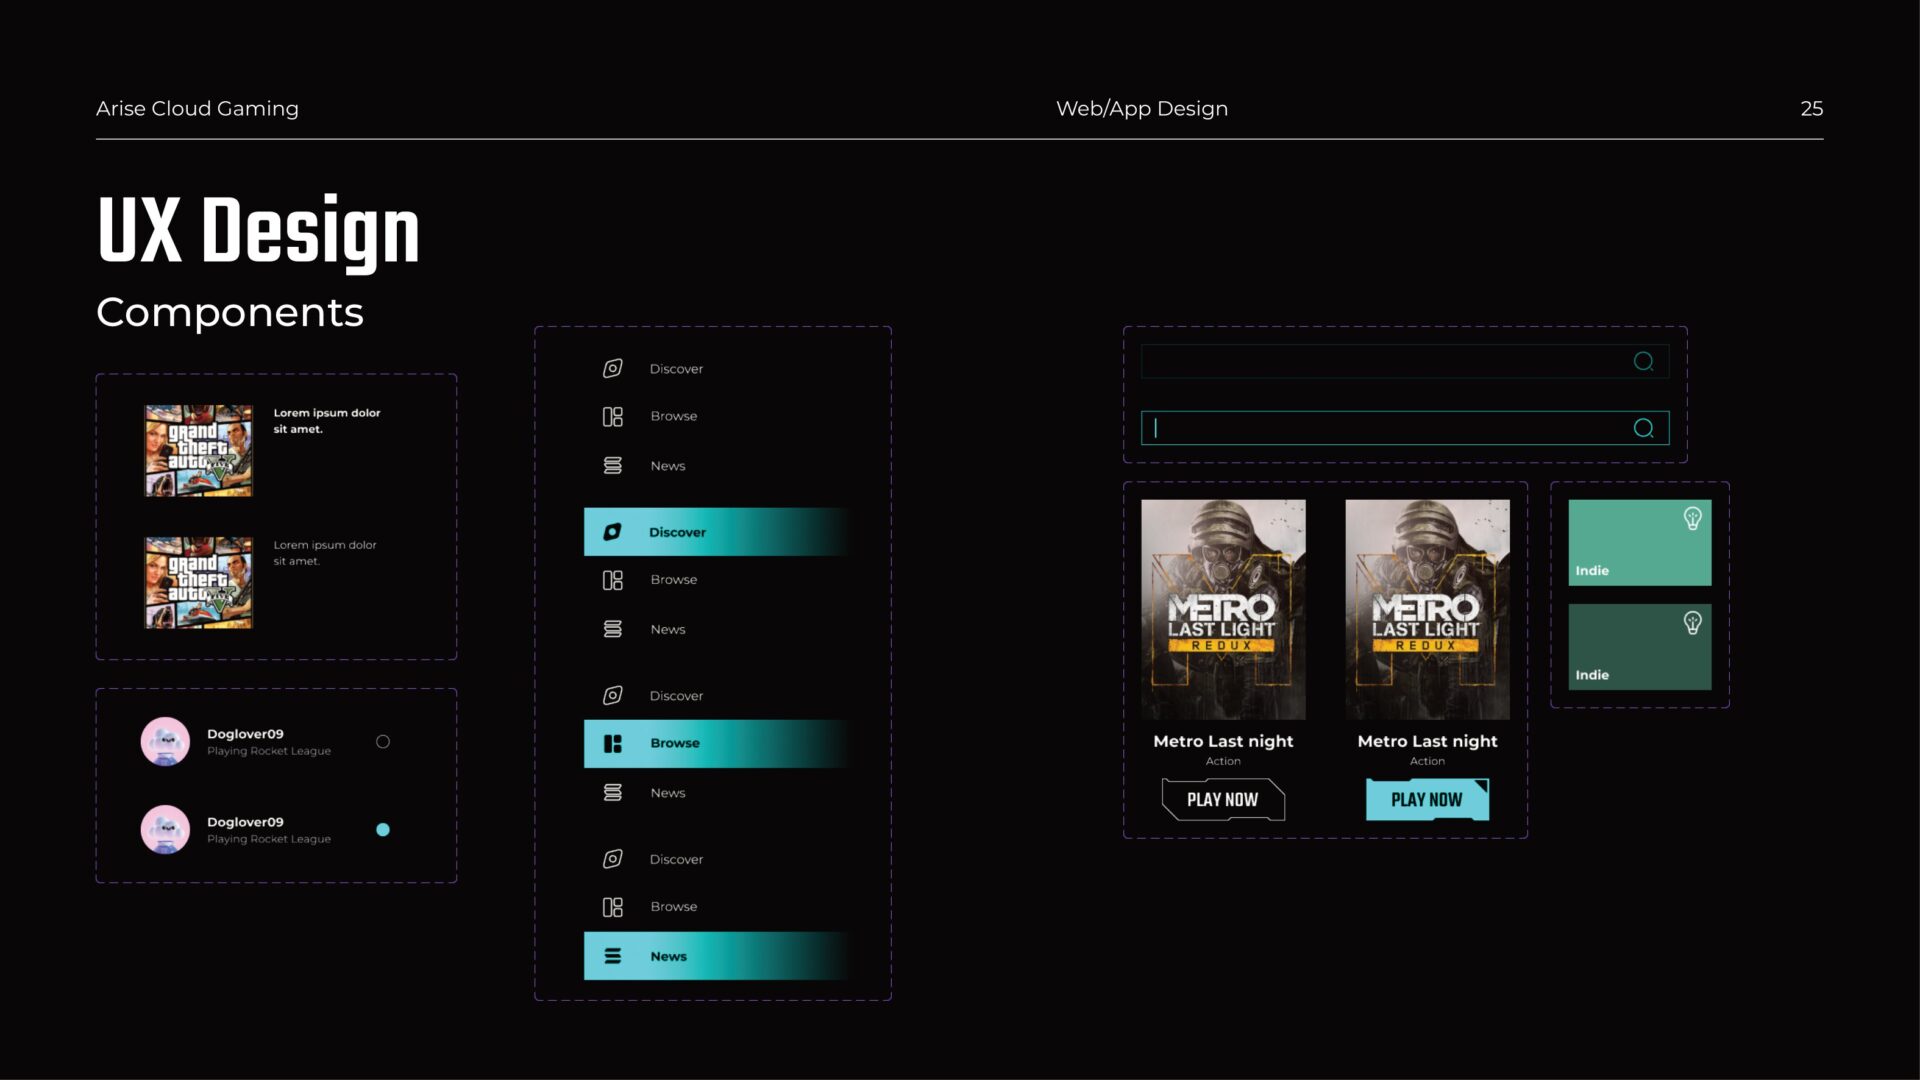Click the "Action" genre under second Metro card
Viewport: 1920px width, 1080px height.
(x=1427, y=761)
